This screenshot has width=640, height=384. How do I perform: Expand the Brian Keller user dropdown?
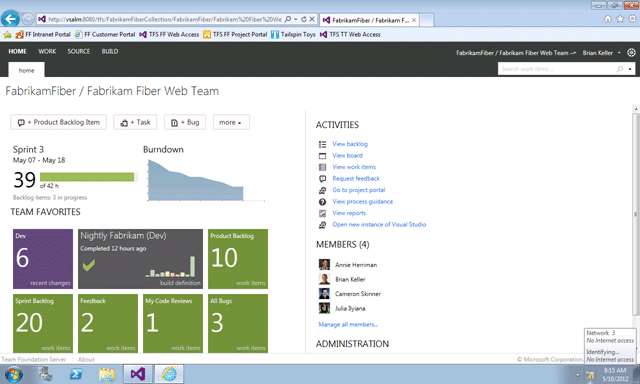tap(602, 53)
